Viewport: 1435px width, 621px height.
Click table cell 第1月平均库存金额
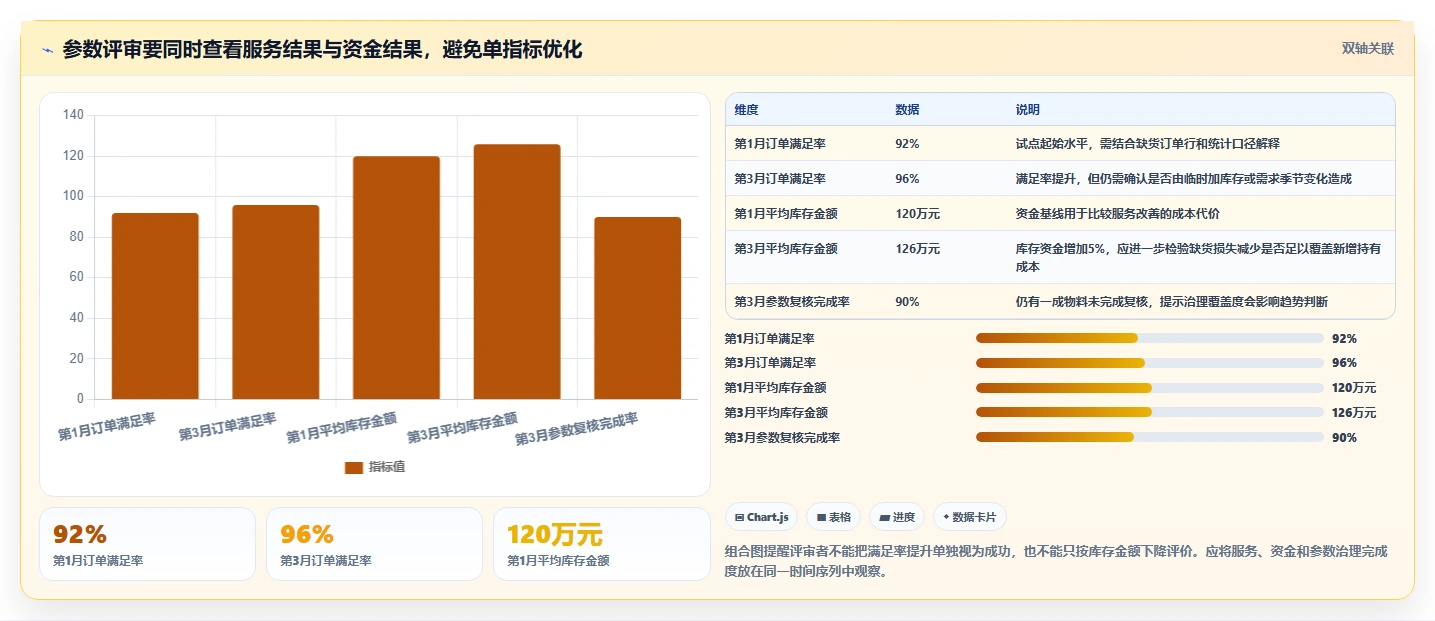(786, 214)
